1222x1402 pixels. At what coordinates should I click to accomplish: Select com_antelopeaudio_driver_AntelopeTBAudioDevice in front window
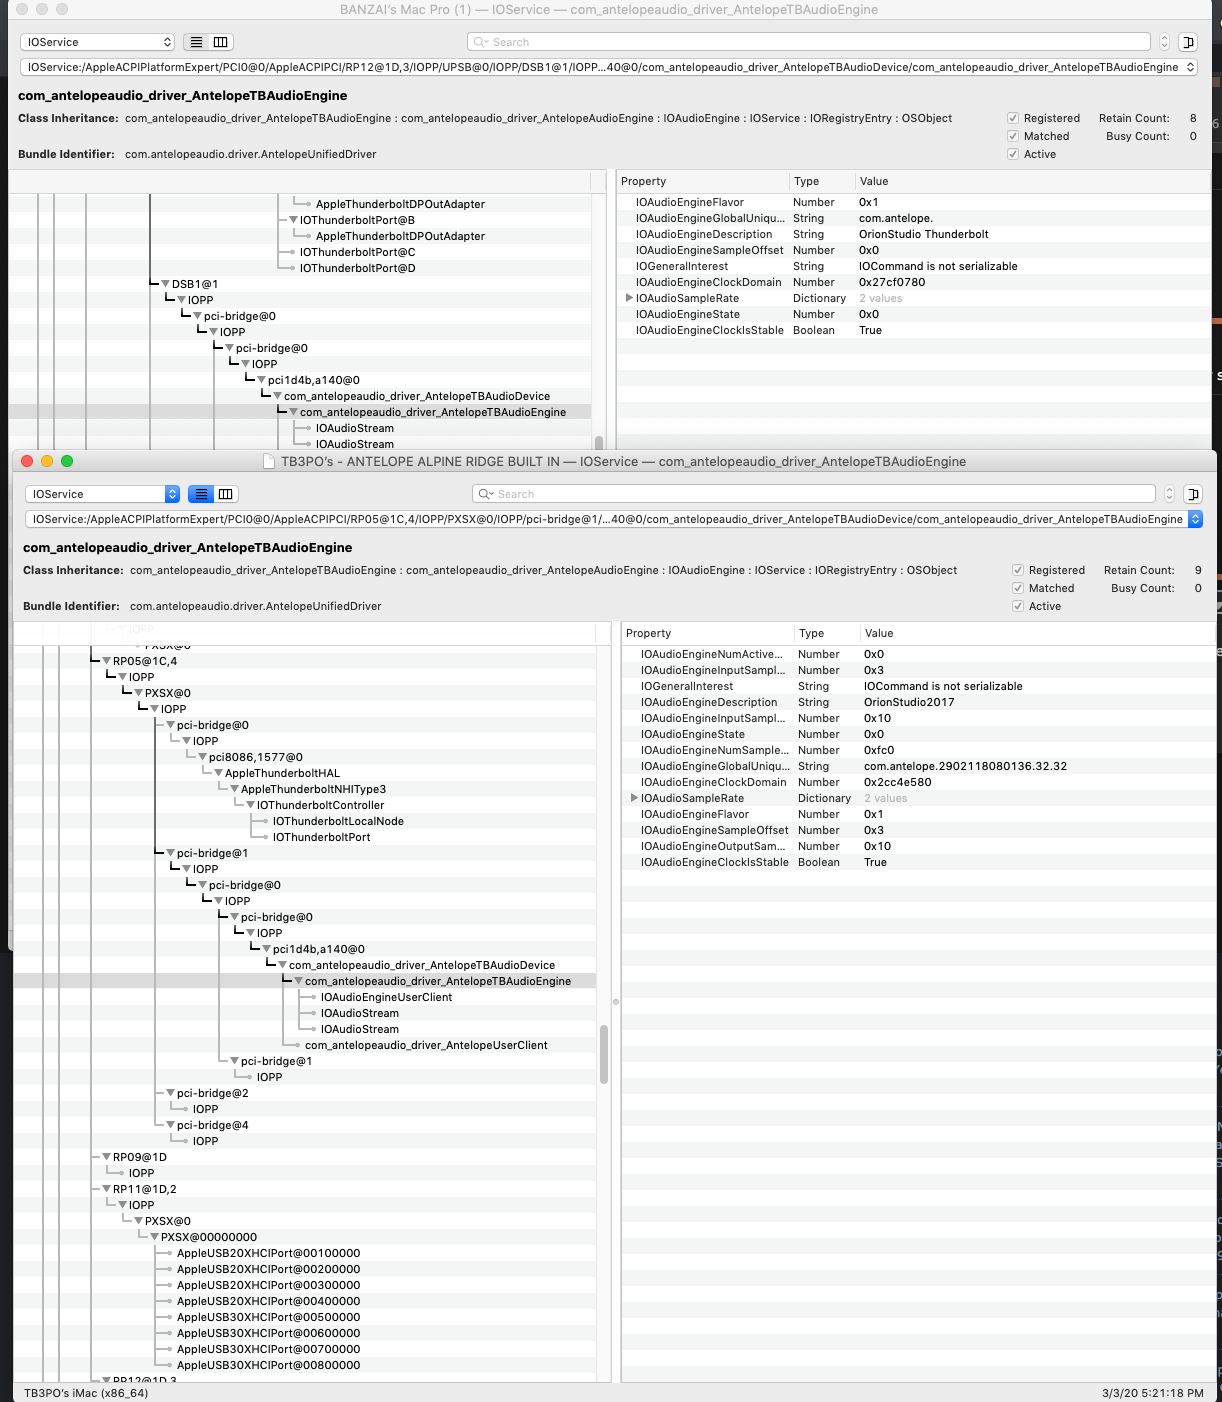(x=422, y=965)
